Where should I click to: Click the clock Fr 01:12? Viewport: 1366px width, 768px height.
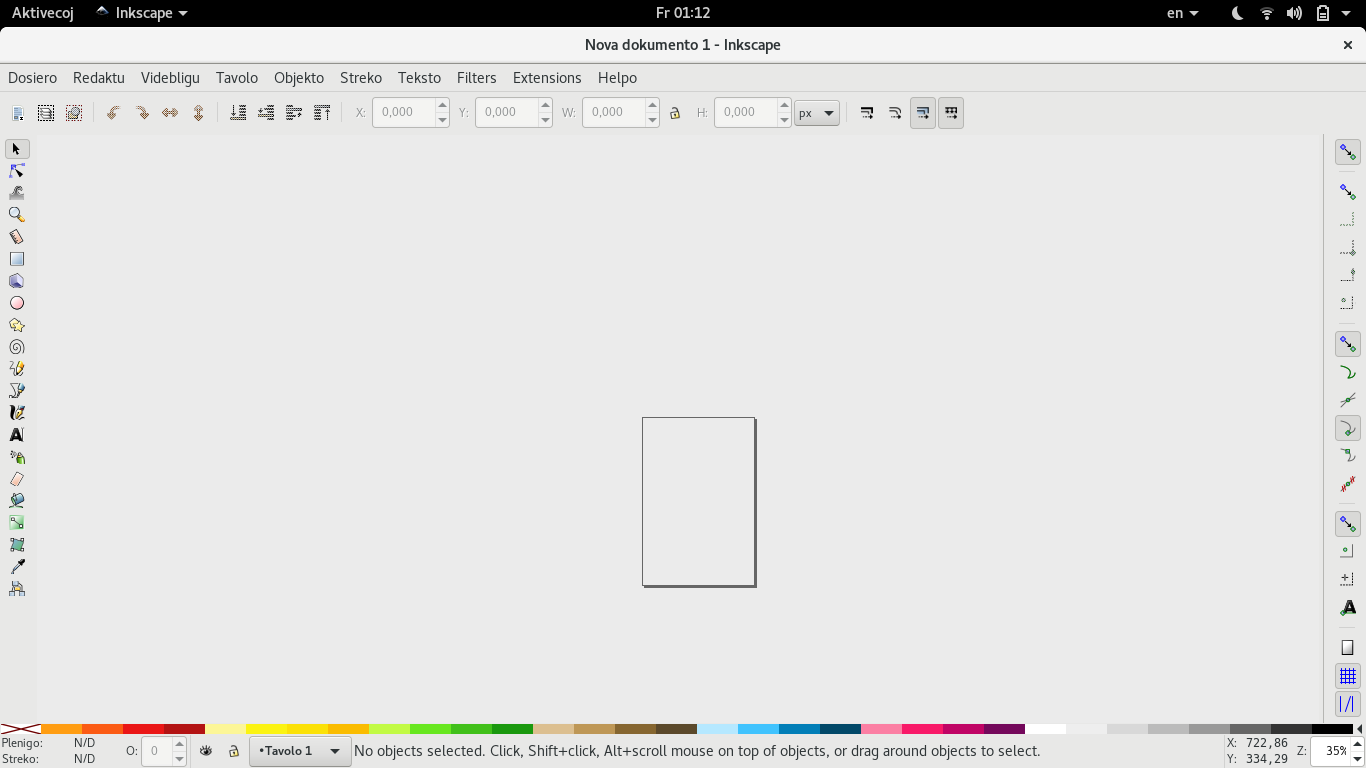coord(683,13)
